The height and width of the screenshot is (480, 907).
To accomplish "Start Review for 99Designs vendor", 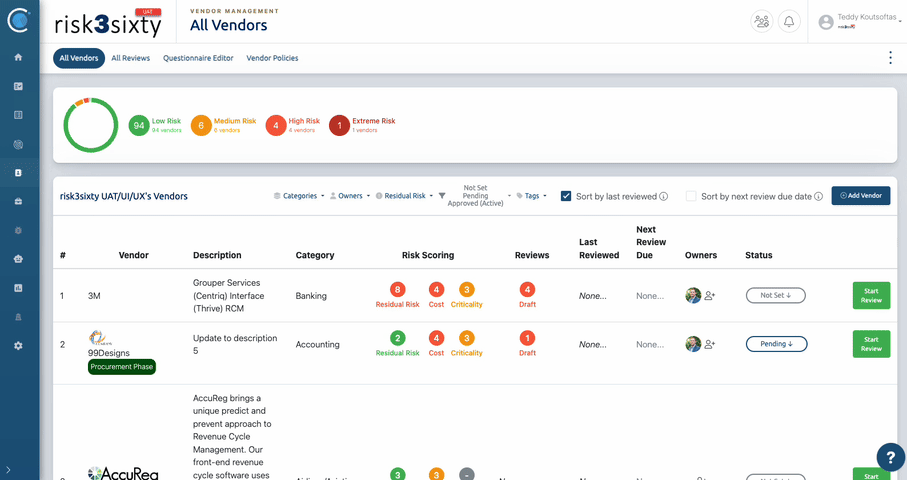I will tap(871, 344).
